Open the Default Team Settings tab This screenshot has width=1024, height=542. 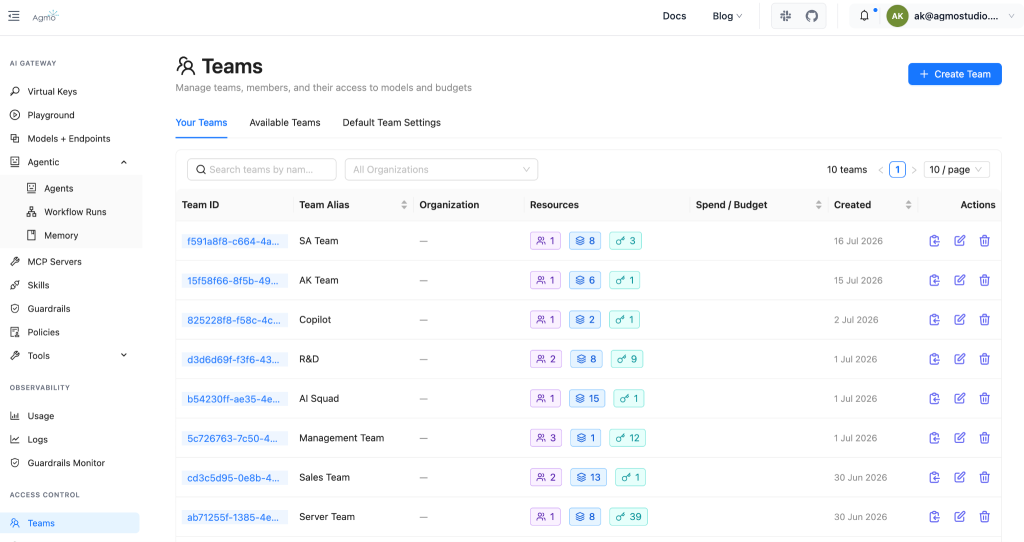click(391, 123)
